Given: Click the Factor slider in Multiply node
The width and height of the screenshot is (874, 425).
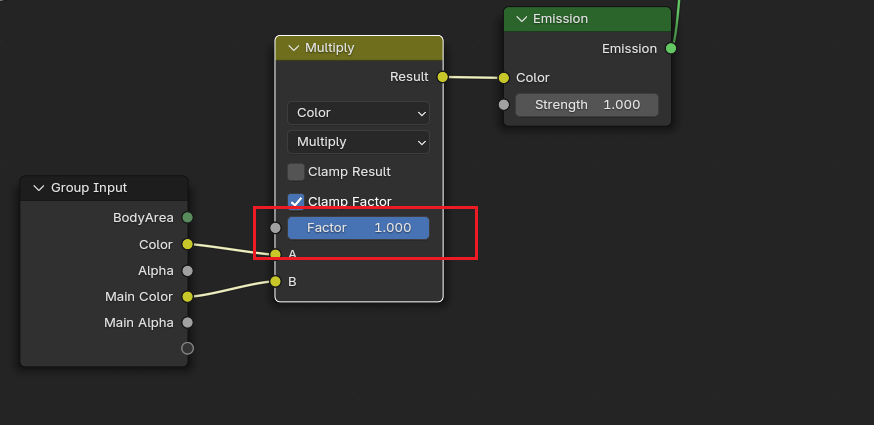Looking at the screenshot, I should [358, 228].
